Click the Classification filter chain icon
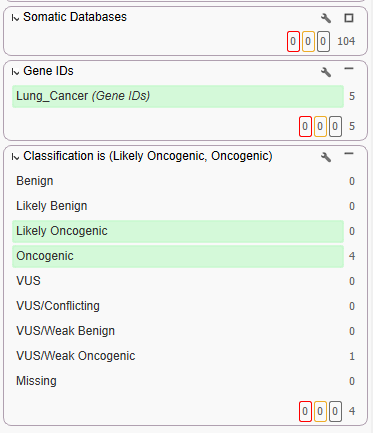This screenshot has width=373, height=433. (x=15, y=157)
